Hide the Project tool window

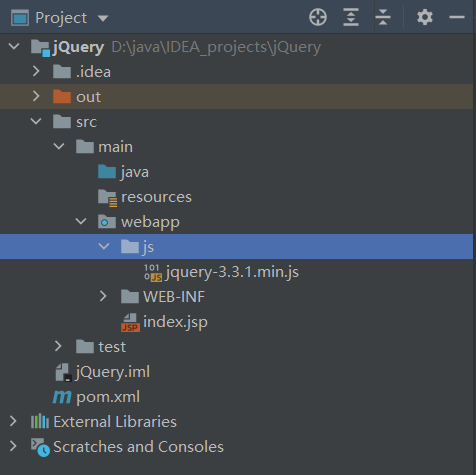pos(457,17)
